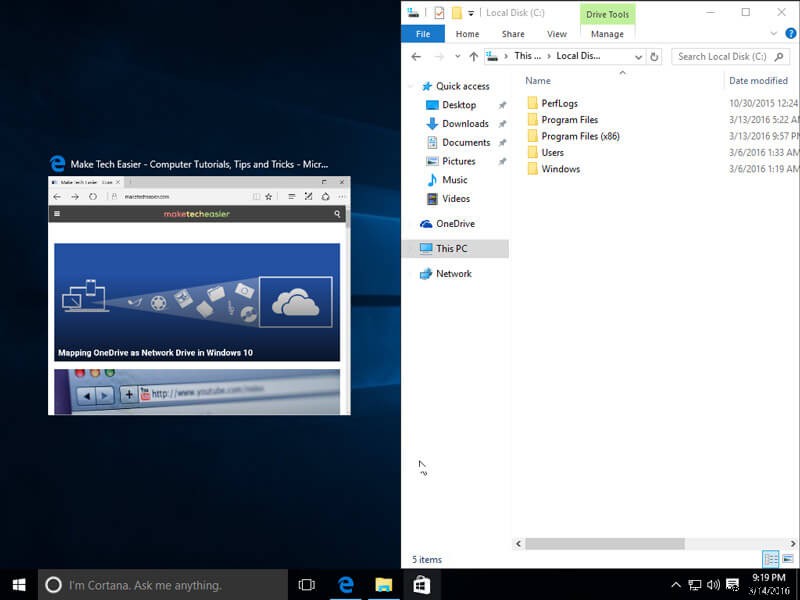Open the Customize Quick Access Toolbar dropdown

471,14
